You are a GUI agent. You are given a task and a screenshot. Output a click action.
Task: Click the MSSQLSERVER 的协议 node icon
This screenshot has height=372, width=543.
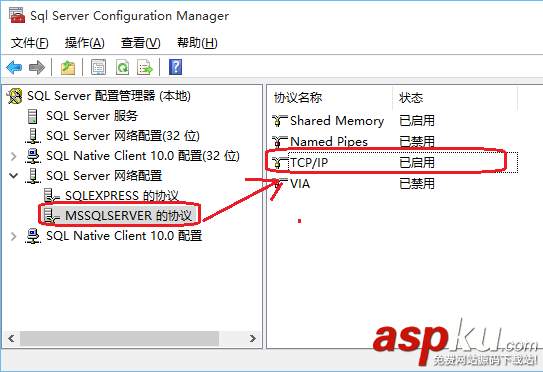tap(51, 215)
